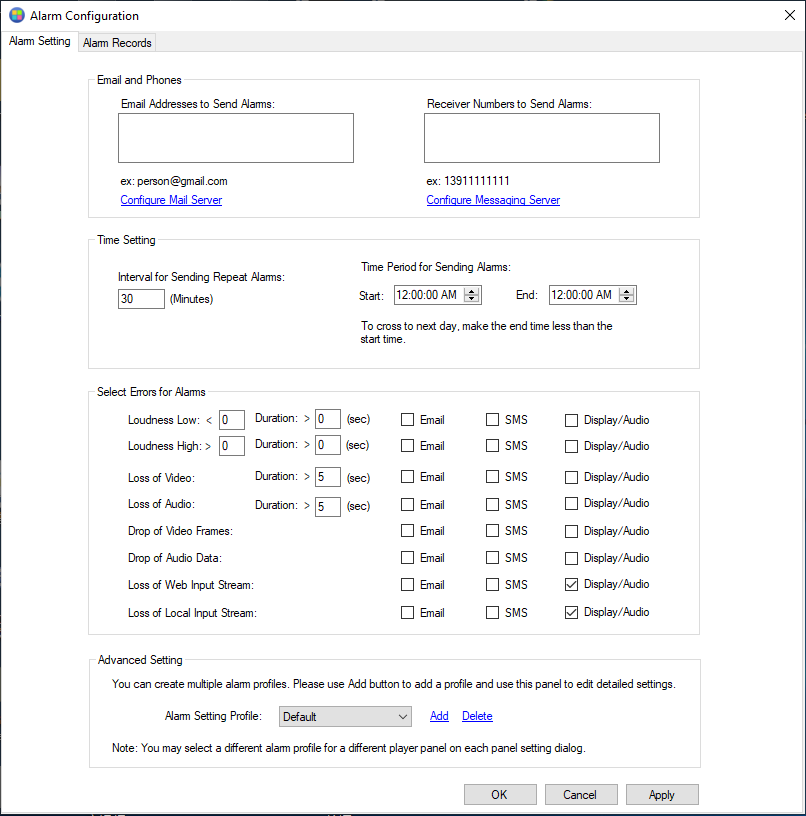806x816 pixels.
Task: Click the Cancel button
Action: (x=581, y=795)
